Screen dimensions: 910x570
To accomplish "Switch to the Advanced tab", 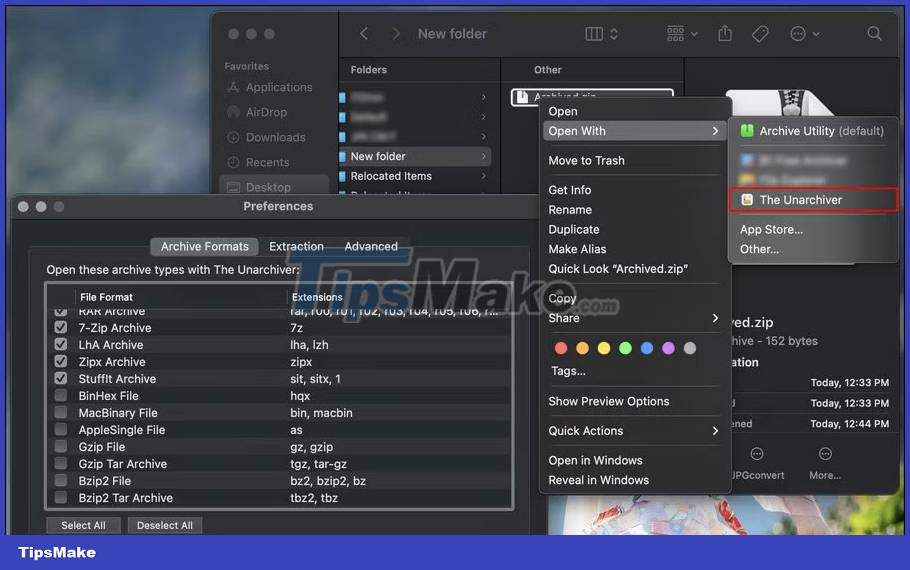I will tap(371, 247).
